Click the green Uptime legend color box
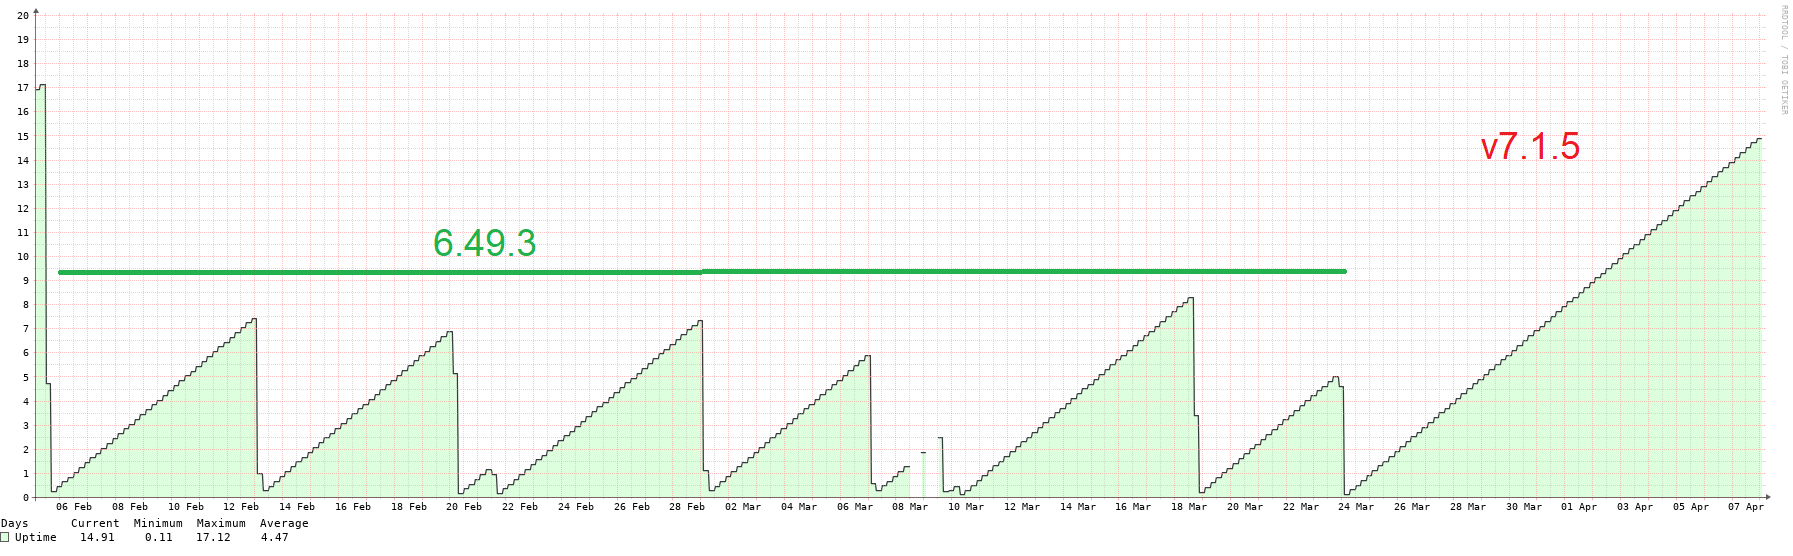The height and width of the screenshot is (556, 1793). pos(5,538)
